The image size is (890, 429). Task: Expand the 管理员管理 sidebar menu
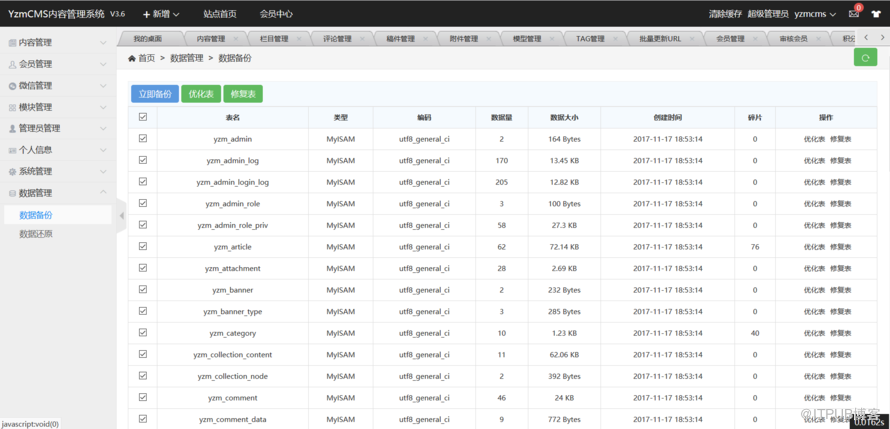click(x=57, y=128)
